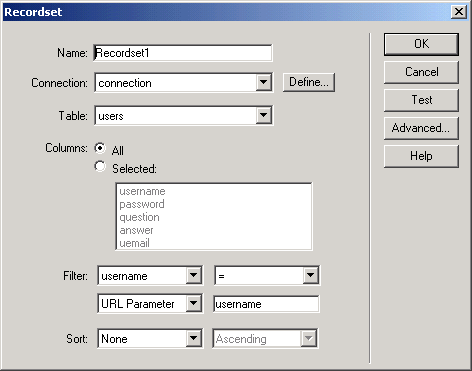Click the Help button
Image resolution: width=472 pixels, height=371 pixels.
[421, 156]
